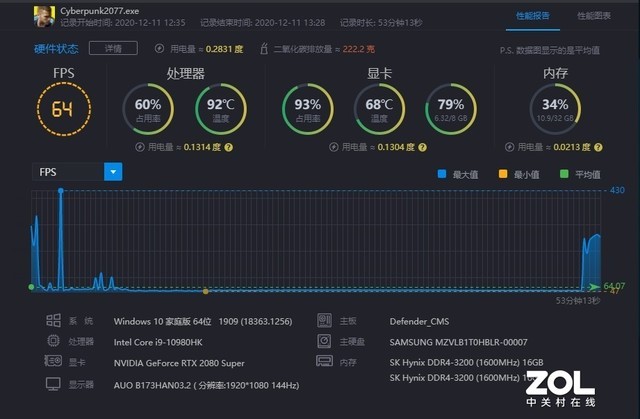Screen dimensions: 640x419
Task: Click the Windows system icon in specs
Action: [x=53, y=321]
